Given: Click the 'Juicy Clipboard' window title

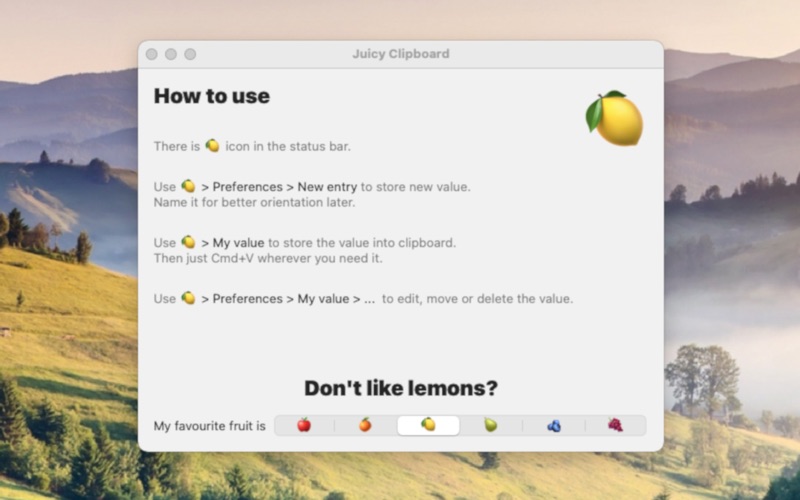Looking at the screenshot, I should tap(401, 54).
